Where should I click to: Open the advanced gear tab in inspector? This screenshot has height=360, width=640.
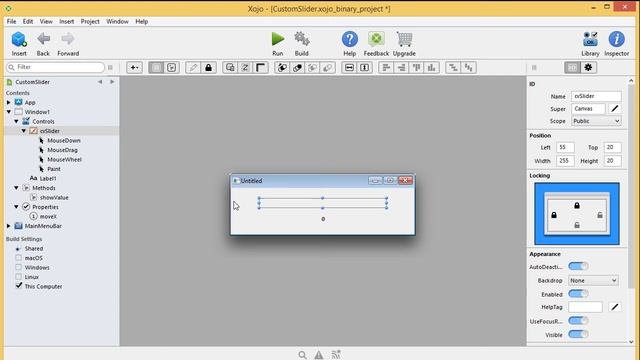588,68
